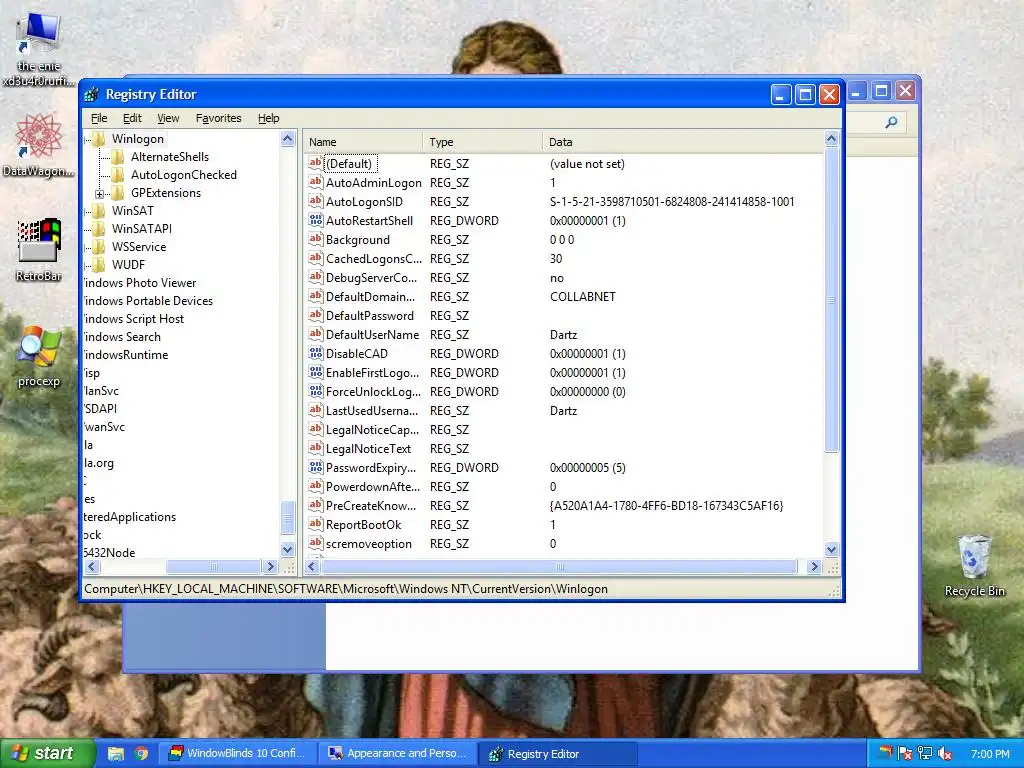Click the CachedLogonsC... value icon
The height and width of the screenshot is (768, 1024).
coord(315,258)
